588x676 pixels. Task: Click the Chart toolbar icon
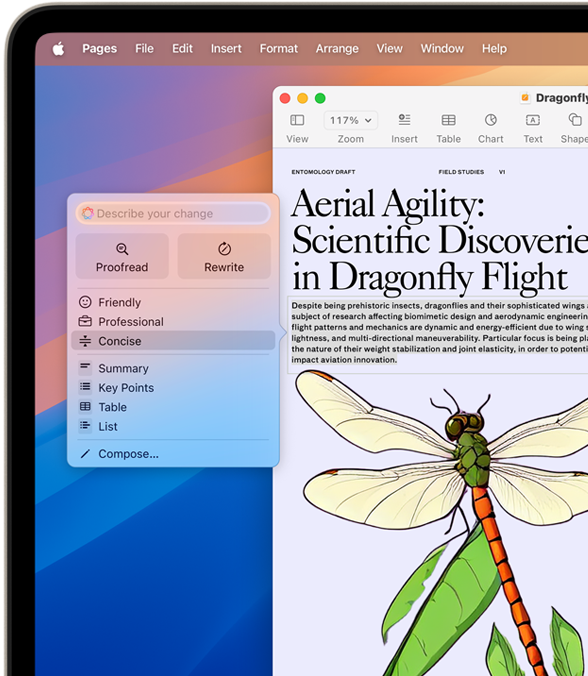tap(491, 120)
